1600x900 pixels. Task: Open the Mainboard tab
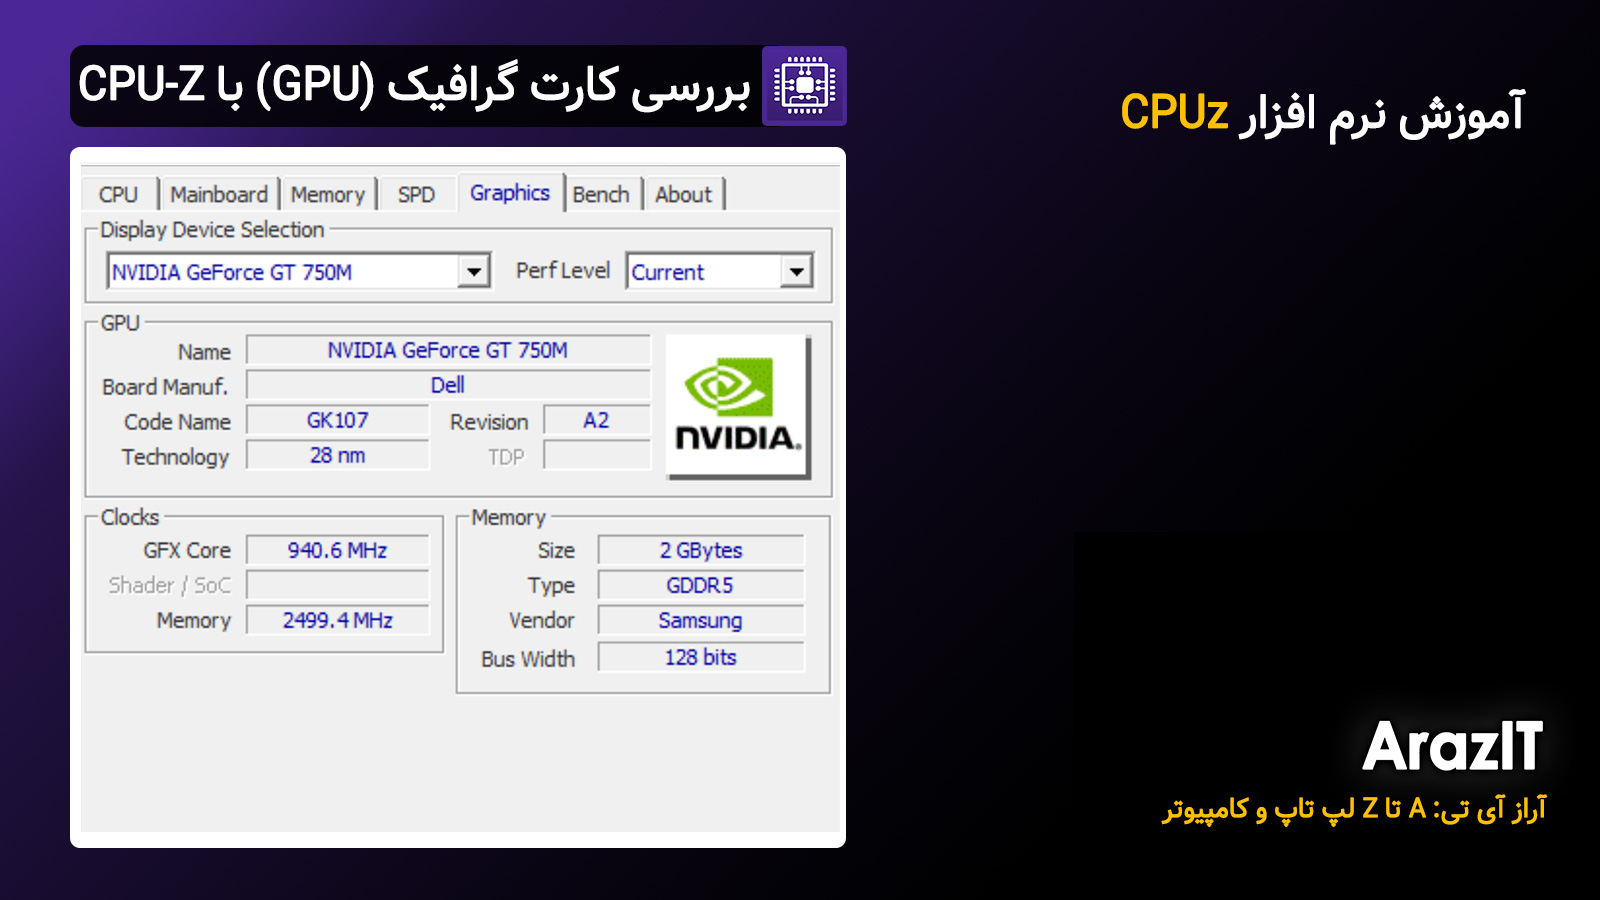pos(219,194)
